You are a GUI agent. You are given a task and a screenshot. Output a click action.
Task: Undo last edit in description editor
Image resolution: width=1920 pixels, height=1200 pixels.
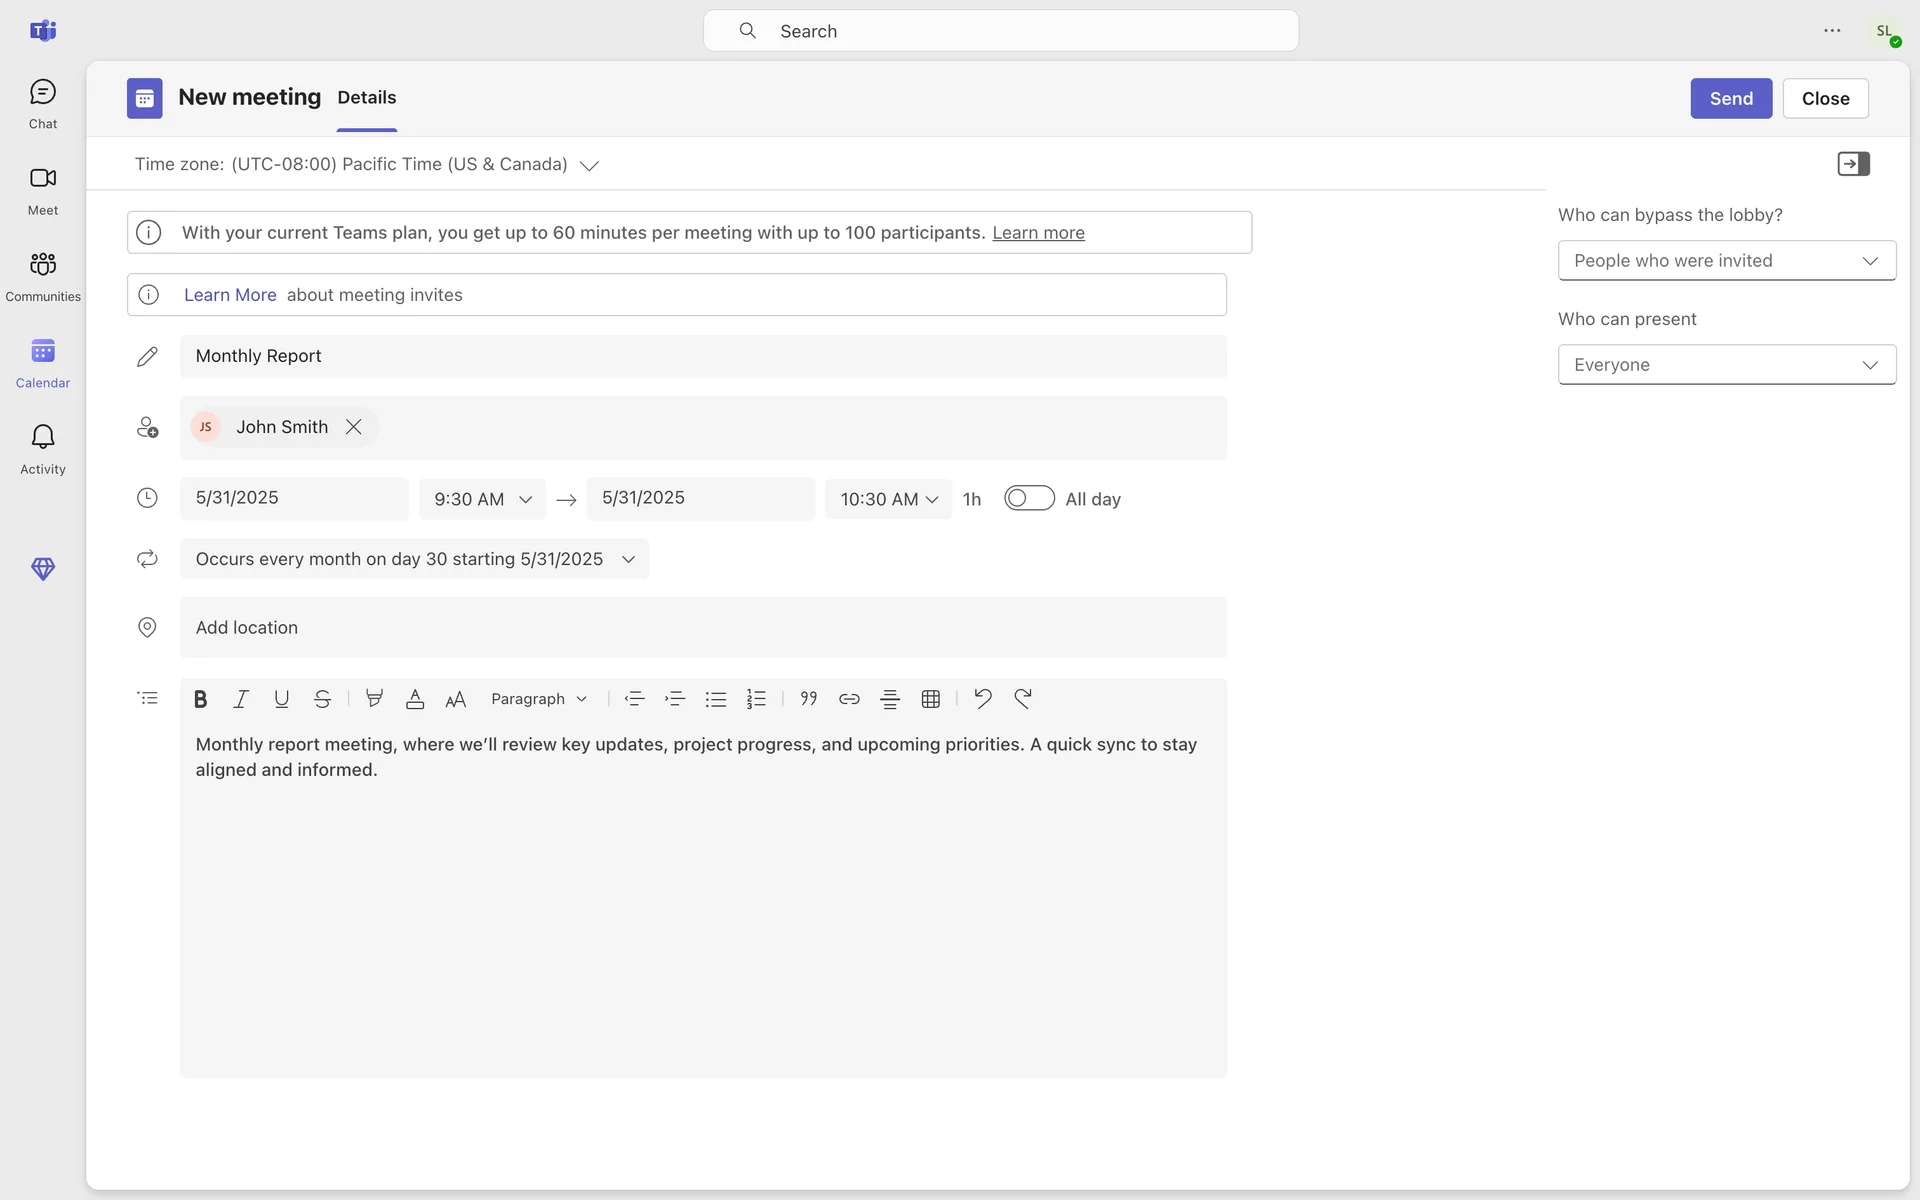(982, 699)
